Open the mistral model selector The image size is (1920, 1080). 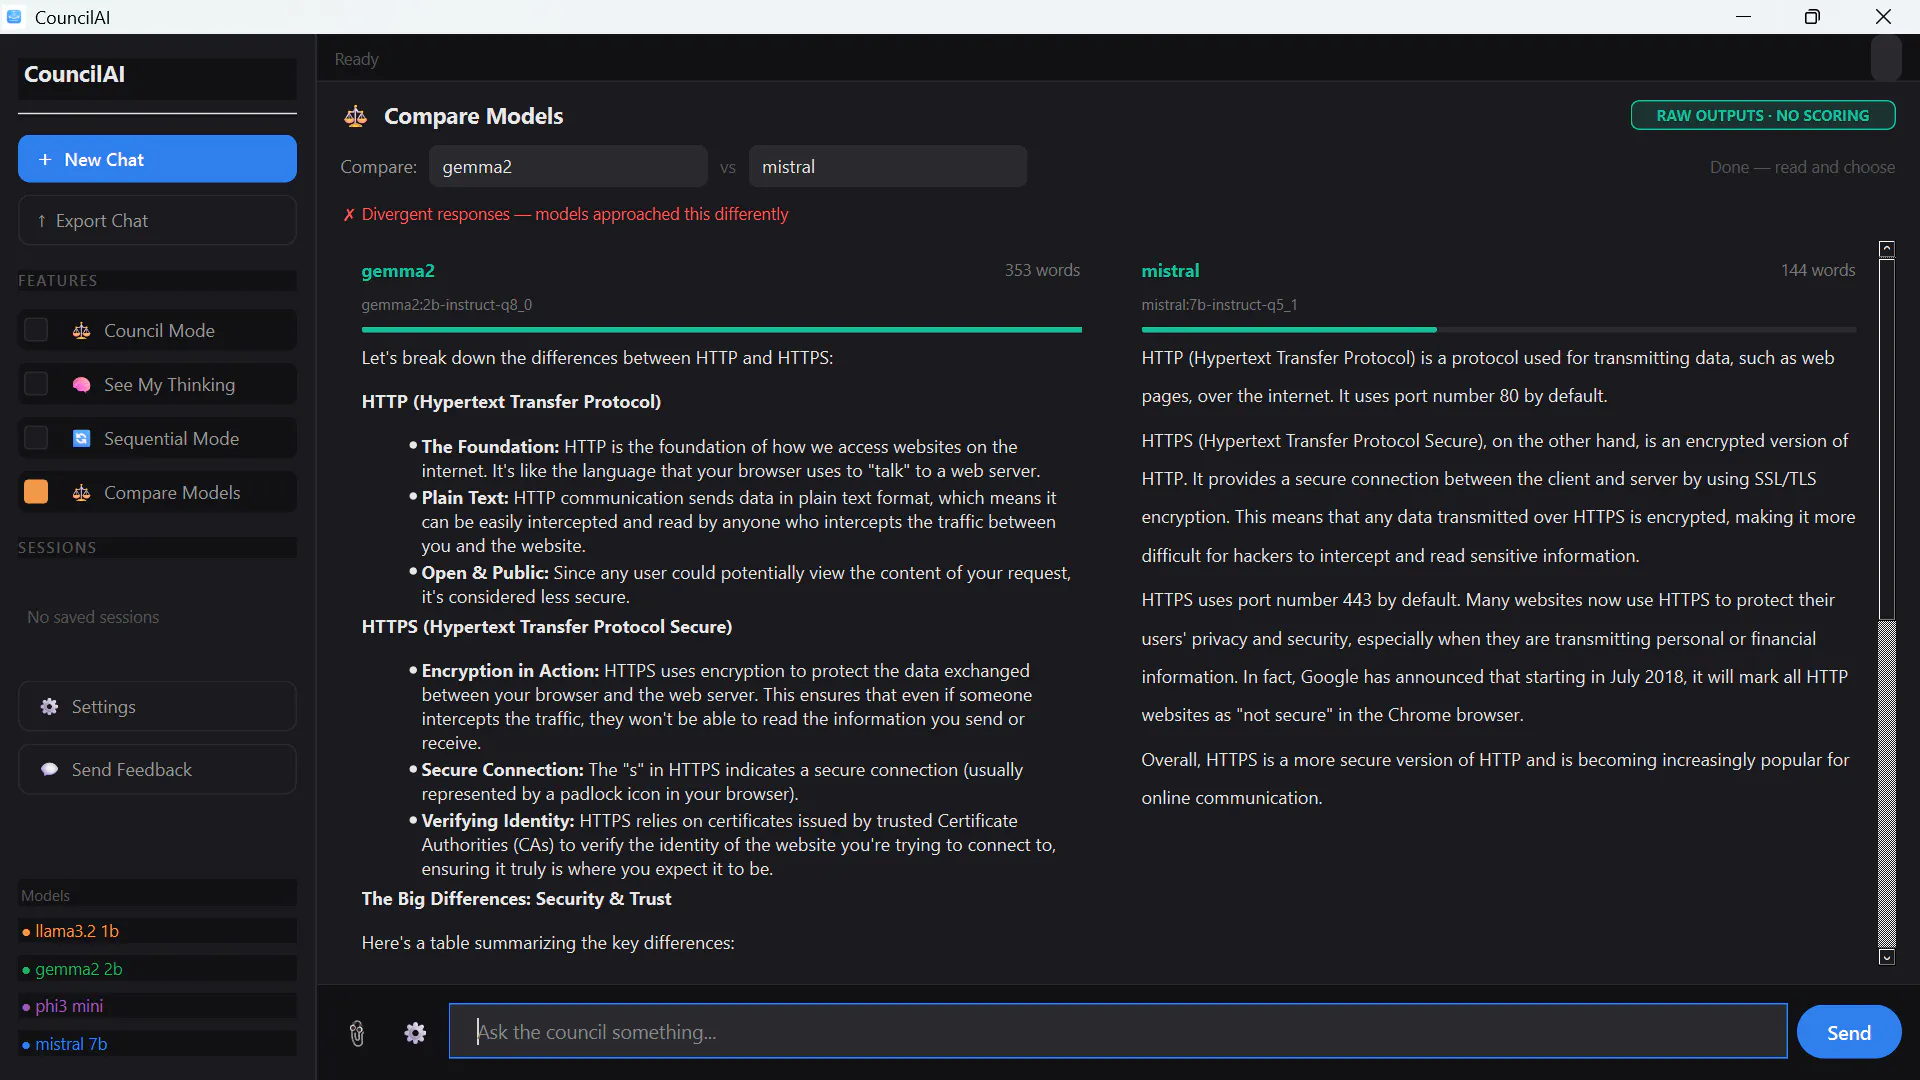888,167
